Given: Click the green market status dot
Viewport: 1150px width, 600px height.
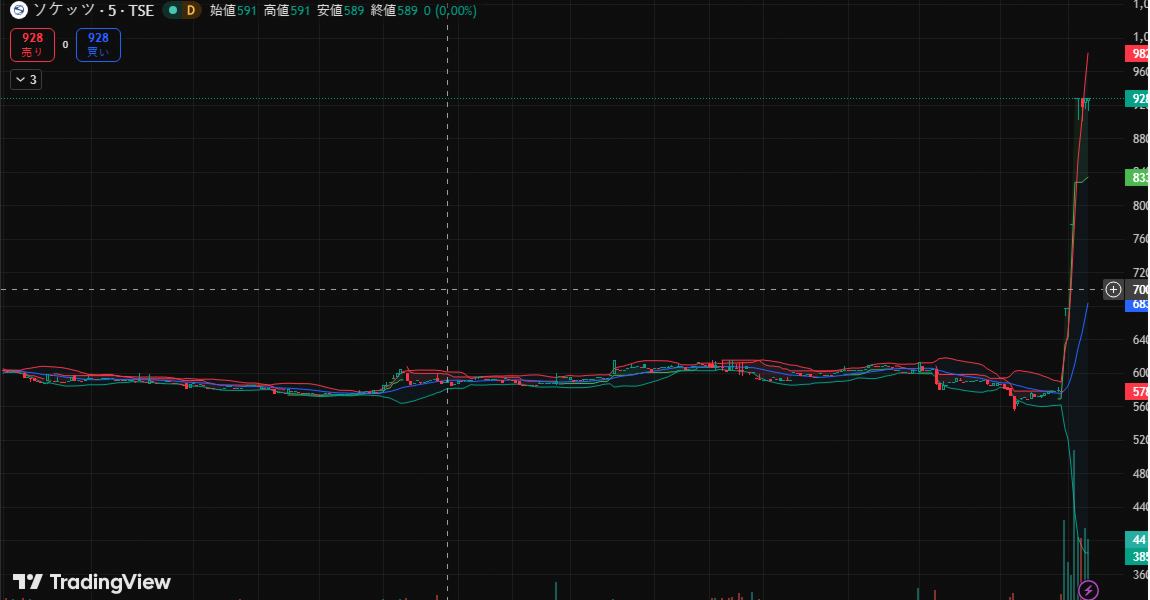Looking at the screenshot, I should (173, 10).
